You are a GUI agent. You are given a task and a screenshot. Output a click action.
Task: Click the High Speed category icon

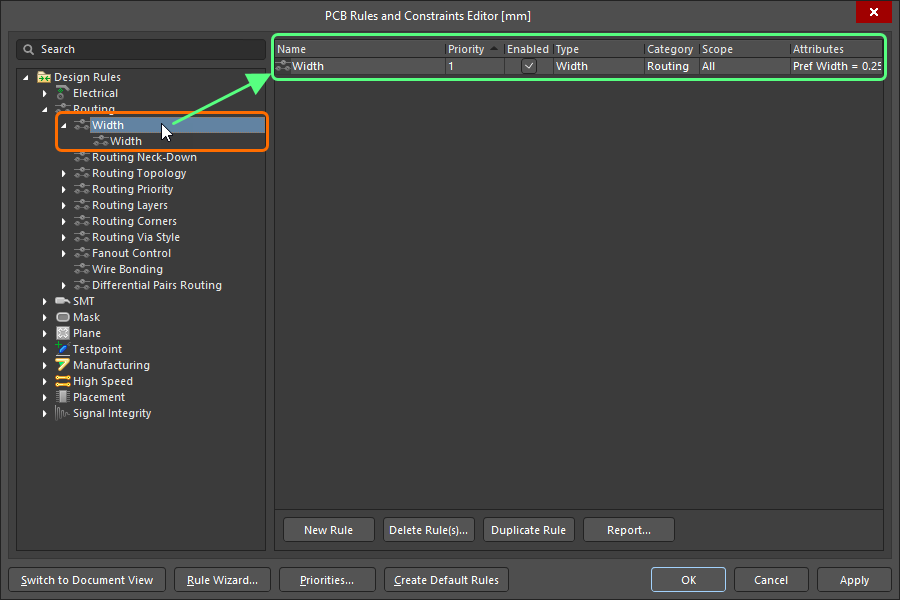[63, 381]
